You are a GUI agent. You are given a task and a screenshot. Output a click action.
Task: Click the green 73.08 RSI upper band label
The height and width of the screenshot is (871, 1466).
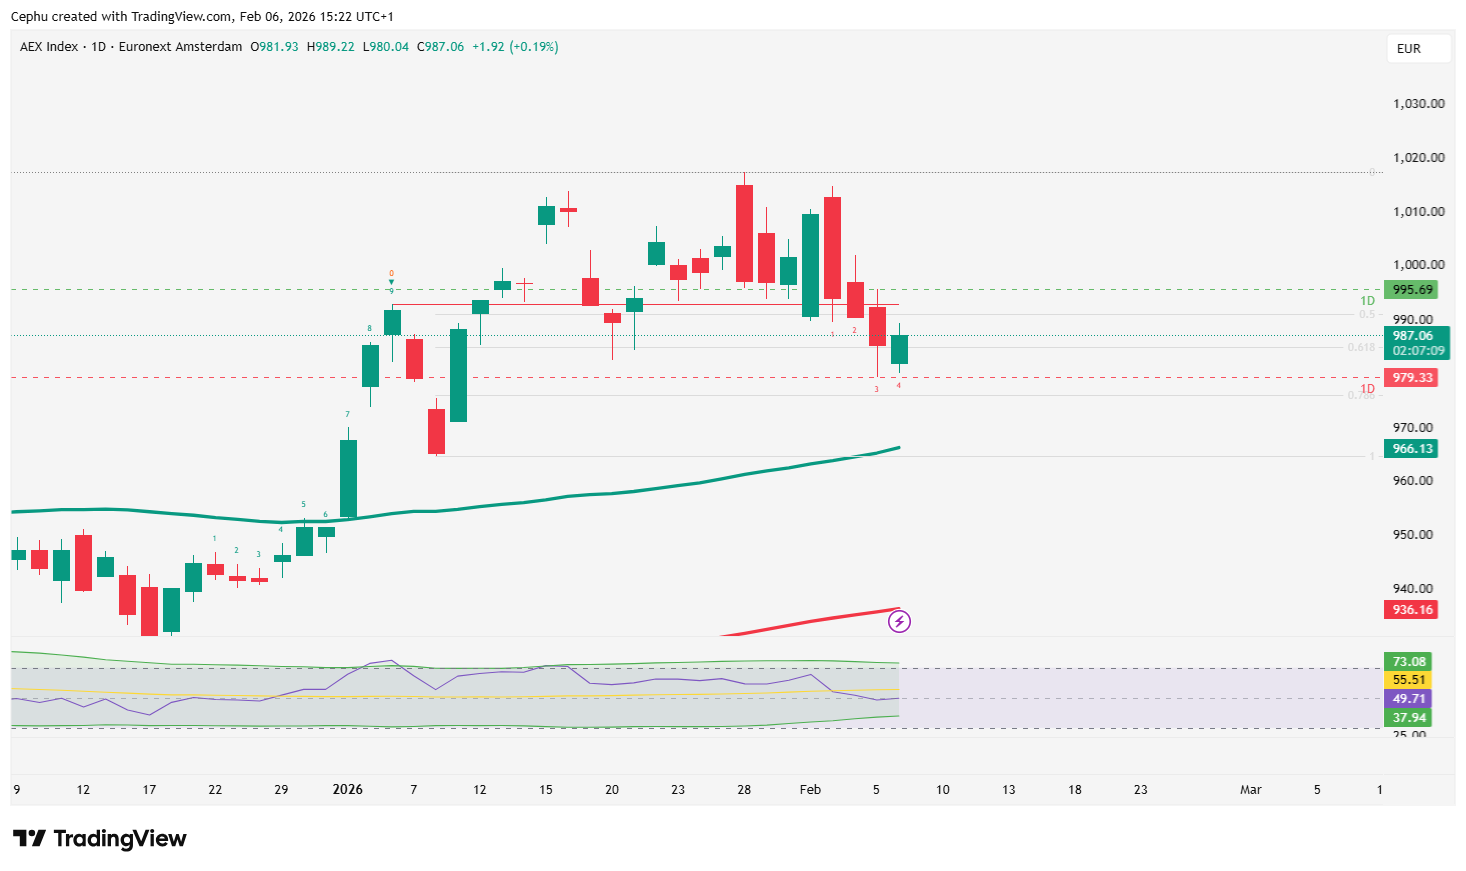(1410, 661)
